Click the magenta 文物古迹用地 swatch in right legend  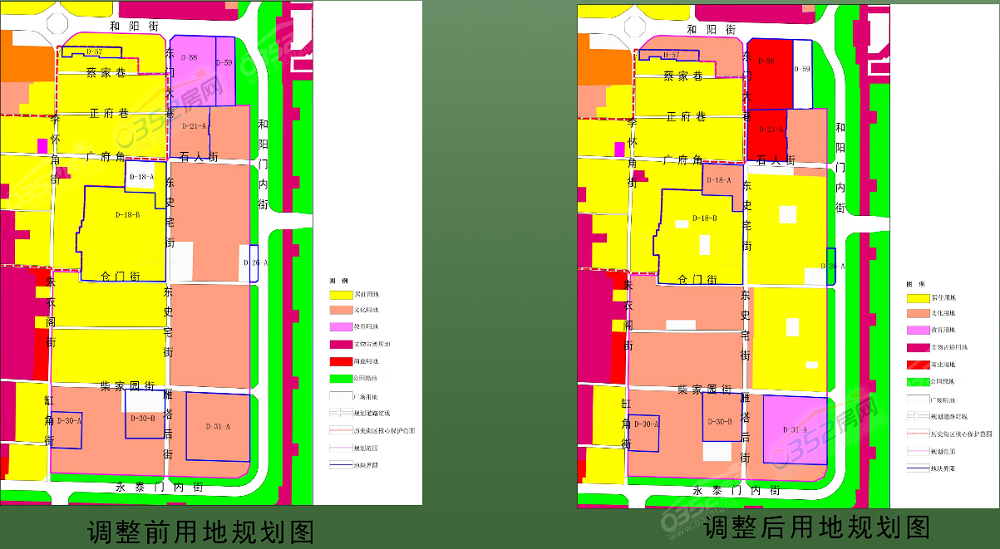pyautogui.click(x=919, y=347)
